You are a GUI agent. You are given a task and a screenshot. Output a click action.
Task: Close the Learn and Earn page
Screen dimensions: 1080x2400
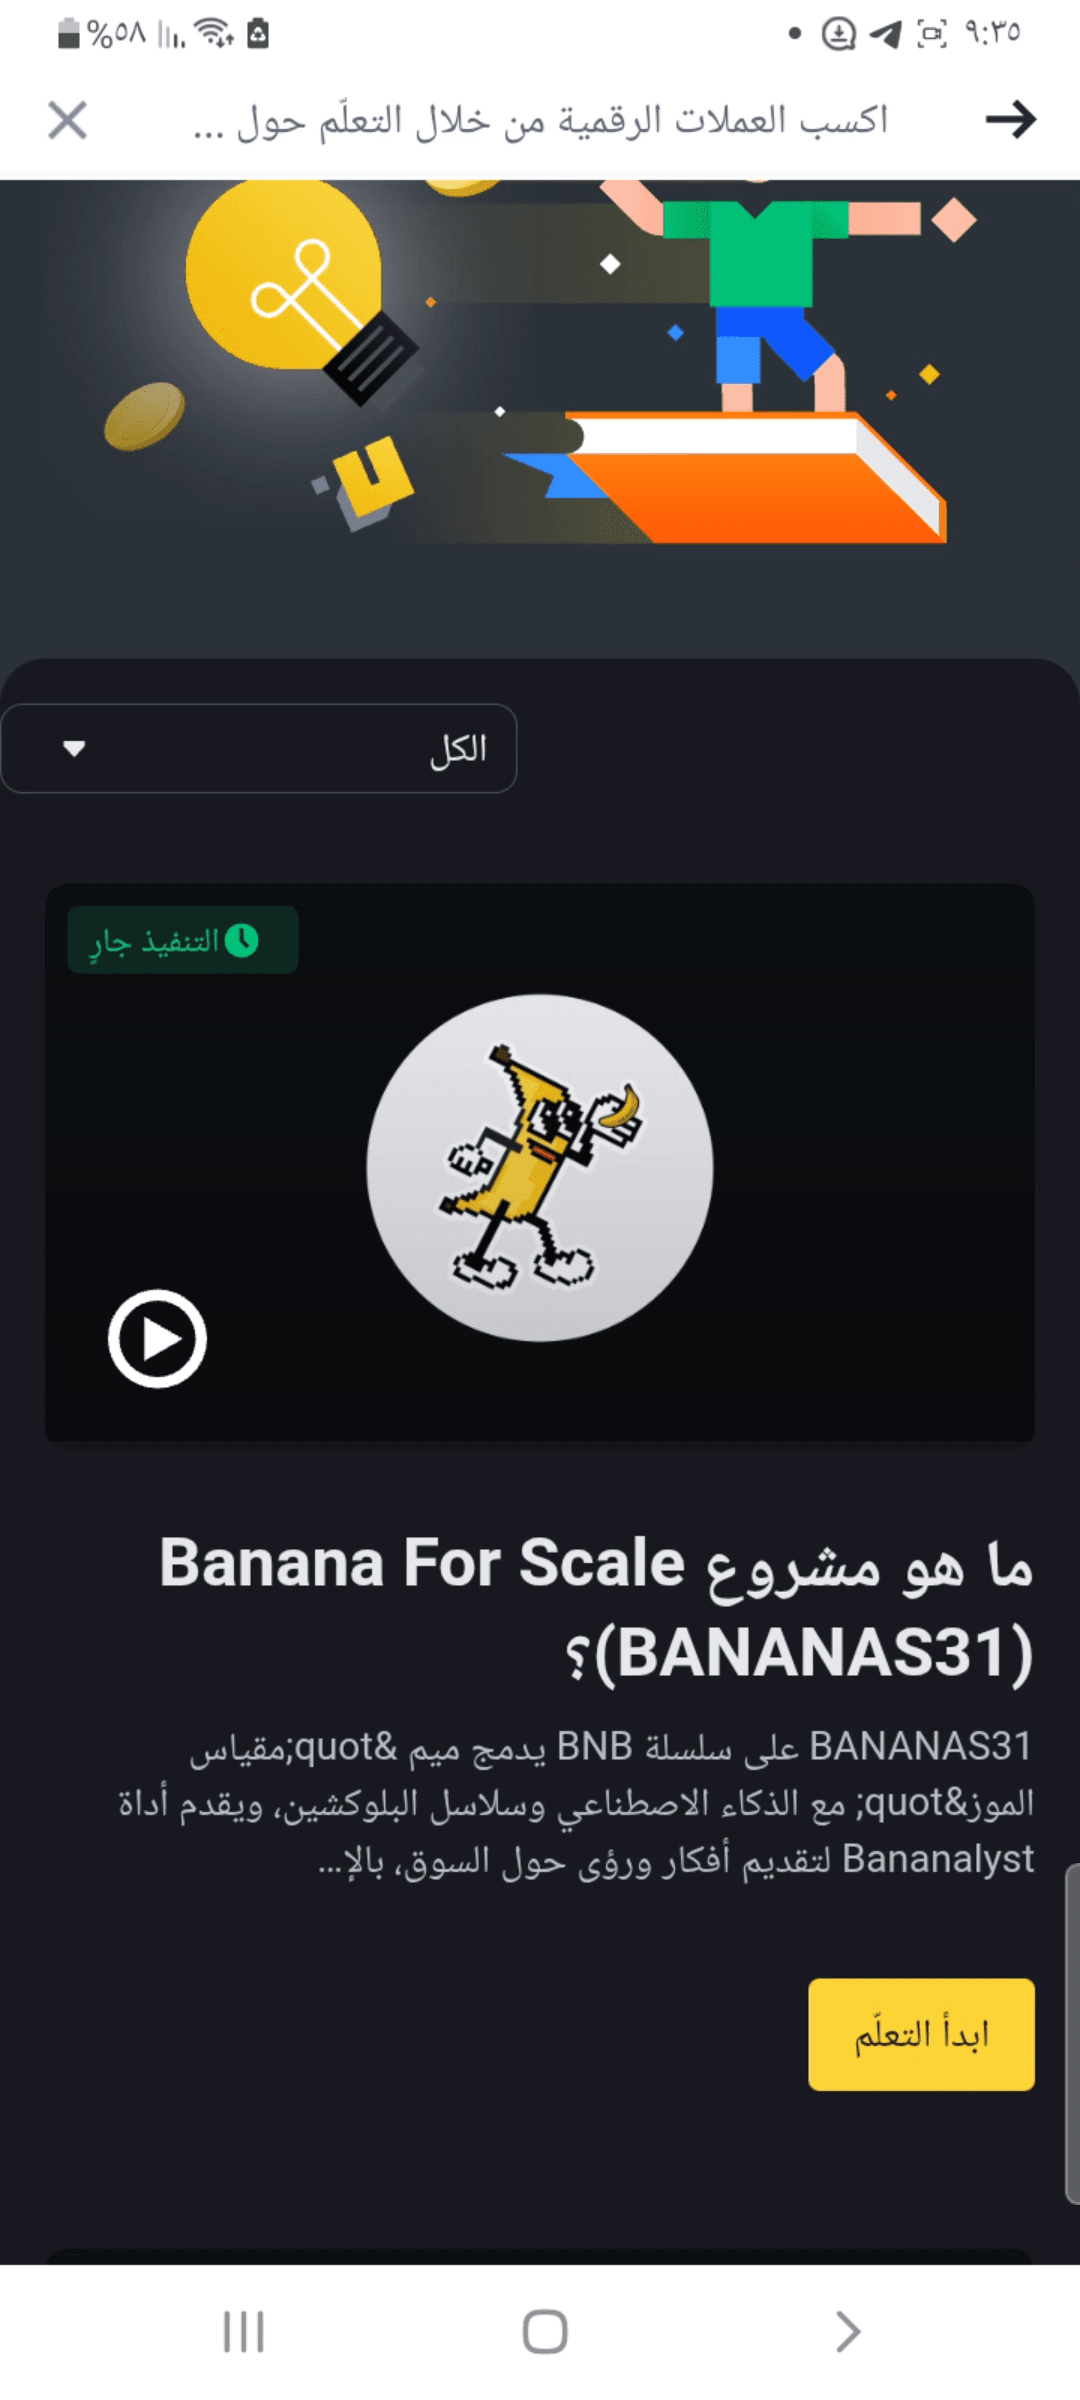[67, 120]
